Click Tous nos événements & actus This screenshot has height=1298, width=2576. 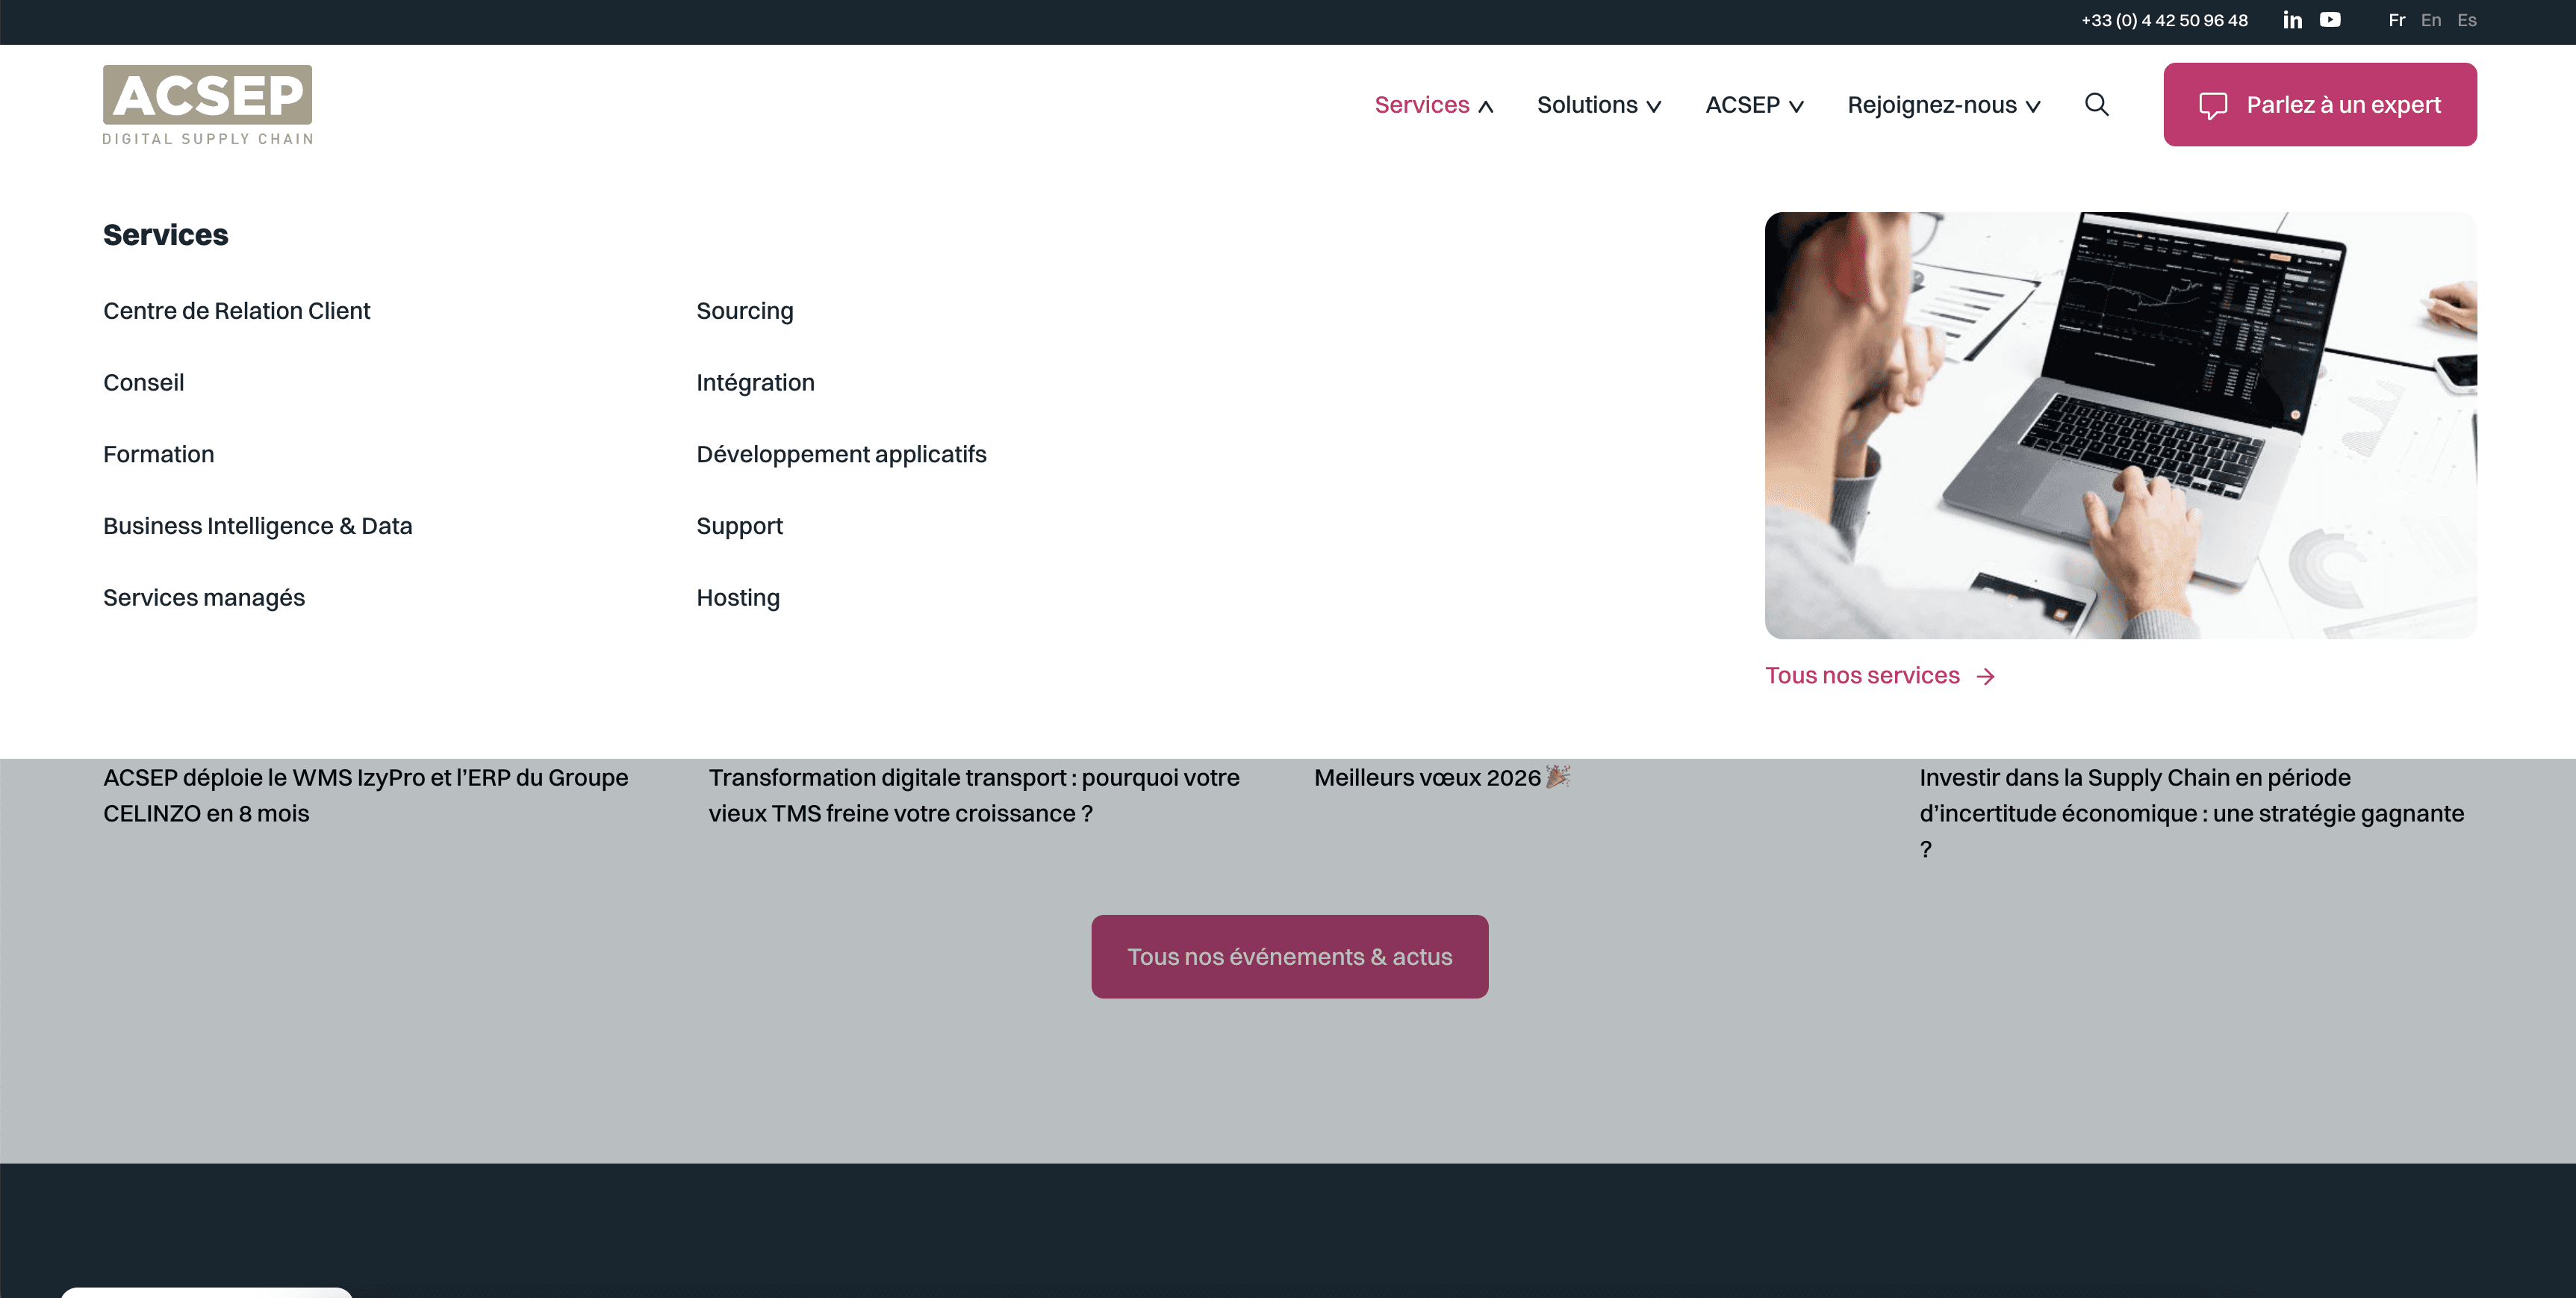(x=1289, y=957)
